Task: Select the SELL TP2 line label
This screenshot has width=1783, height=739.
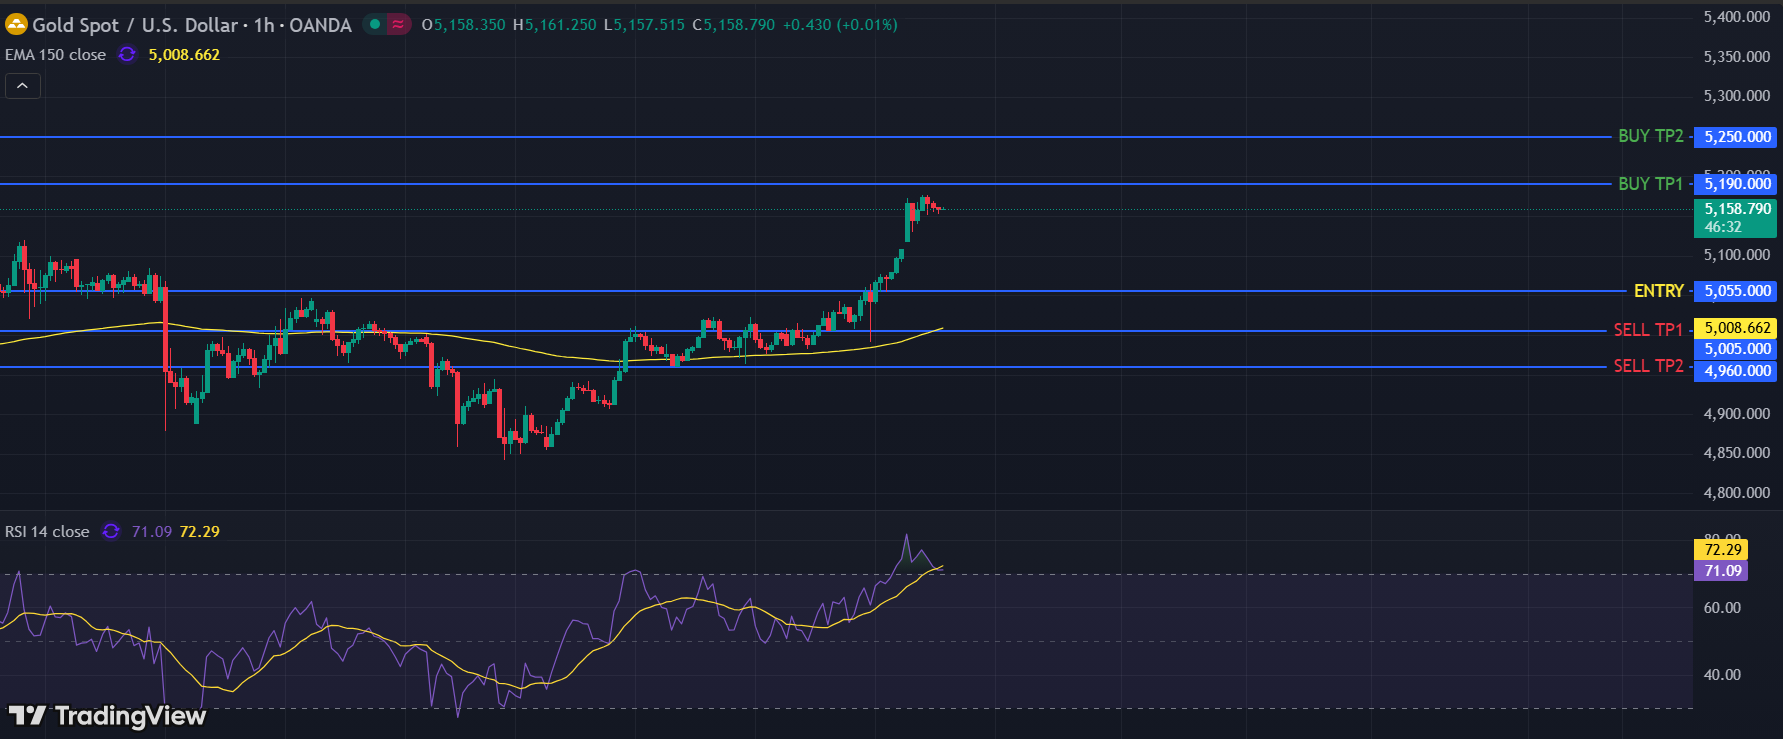Action: click(x=1648, y=366)
